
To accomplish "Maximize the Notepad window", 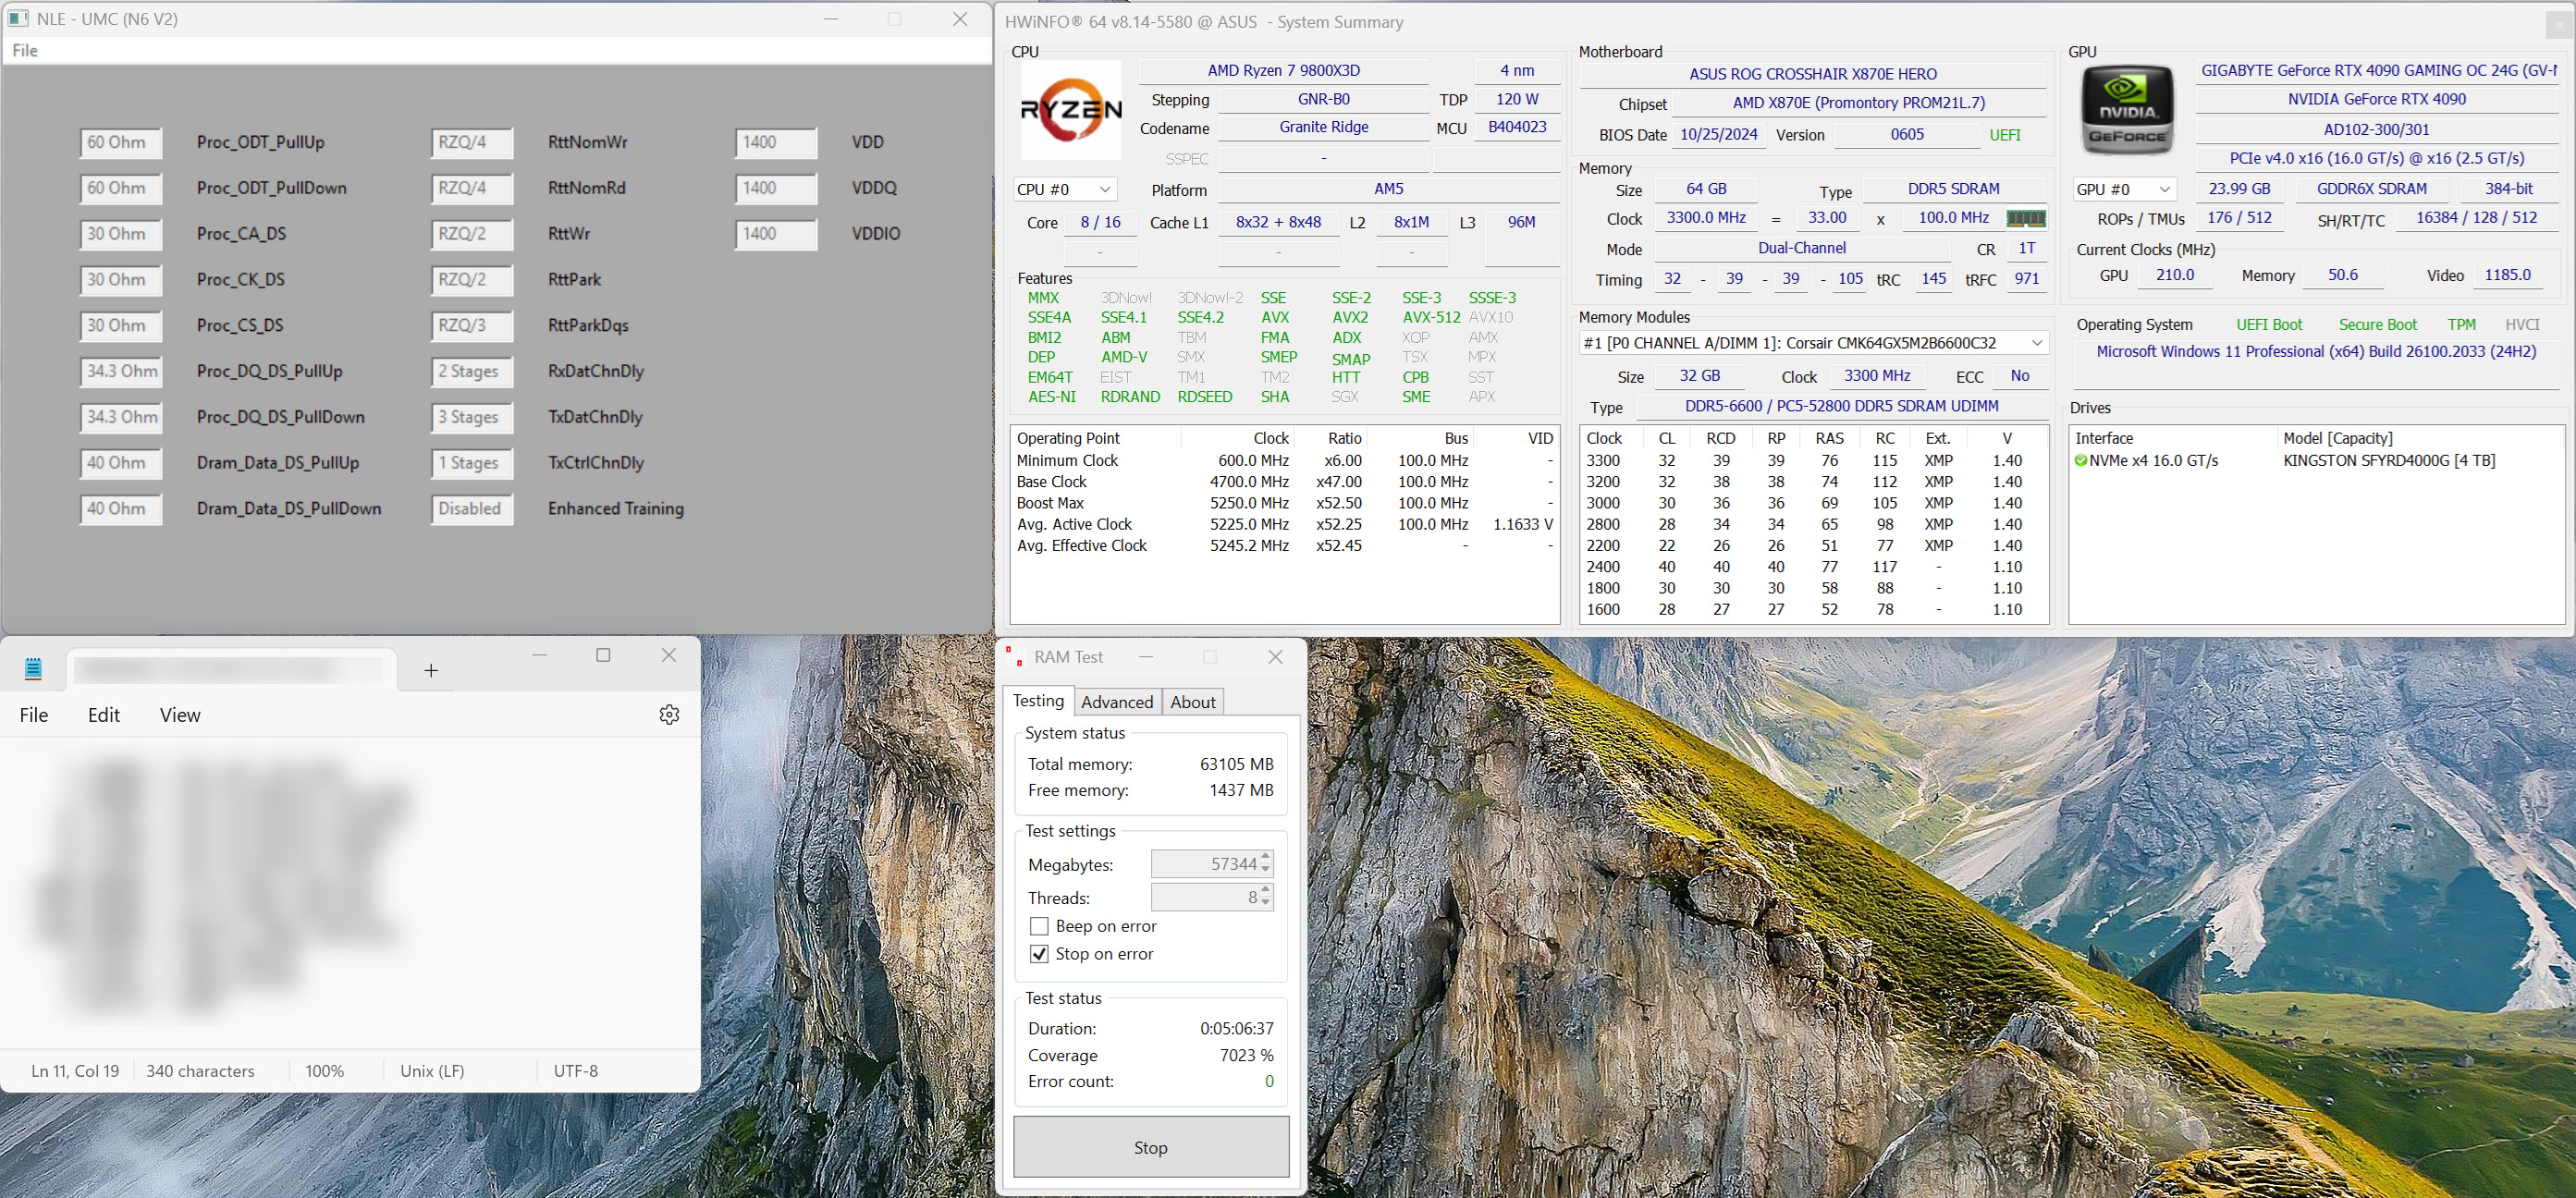I will pyautogui.click(x=603, y=655).
